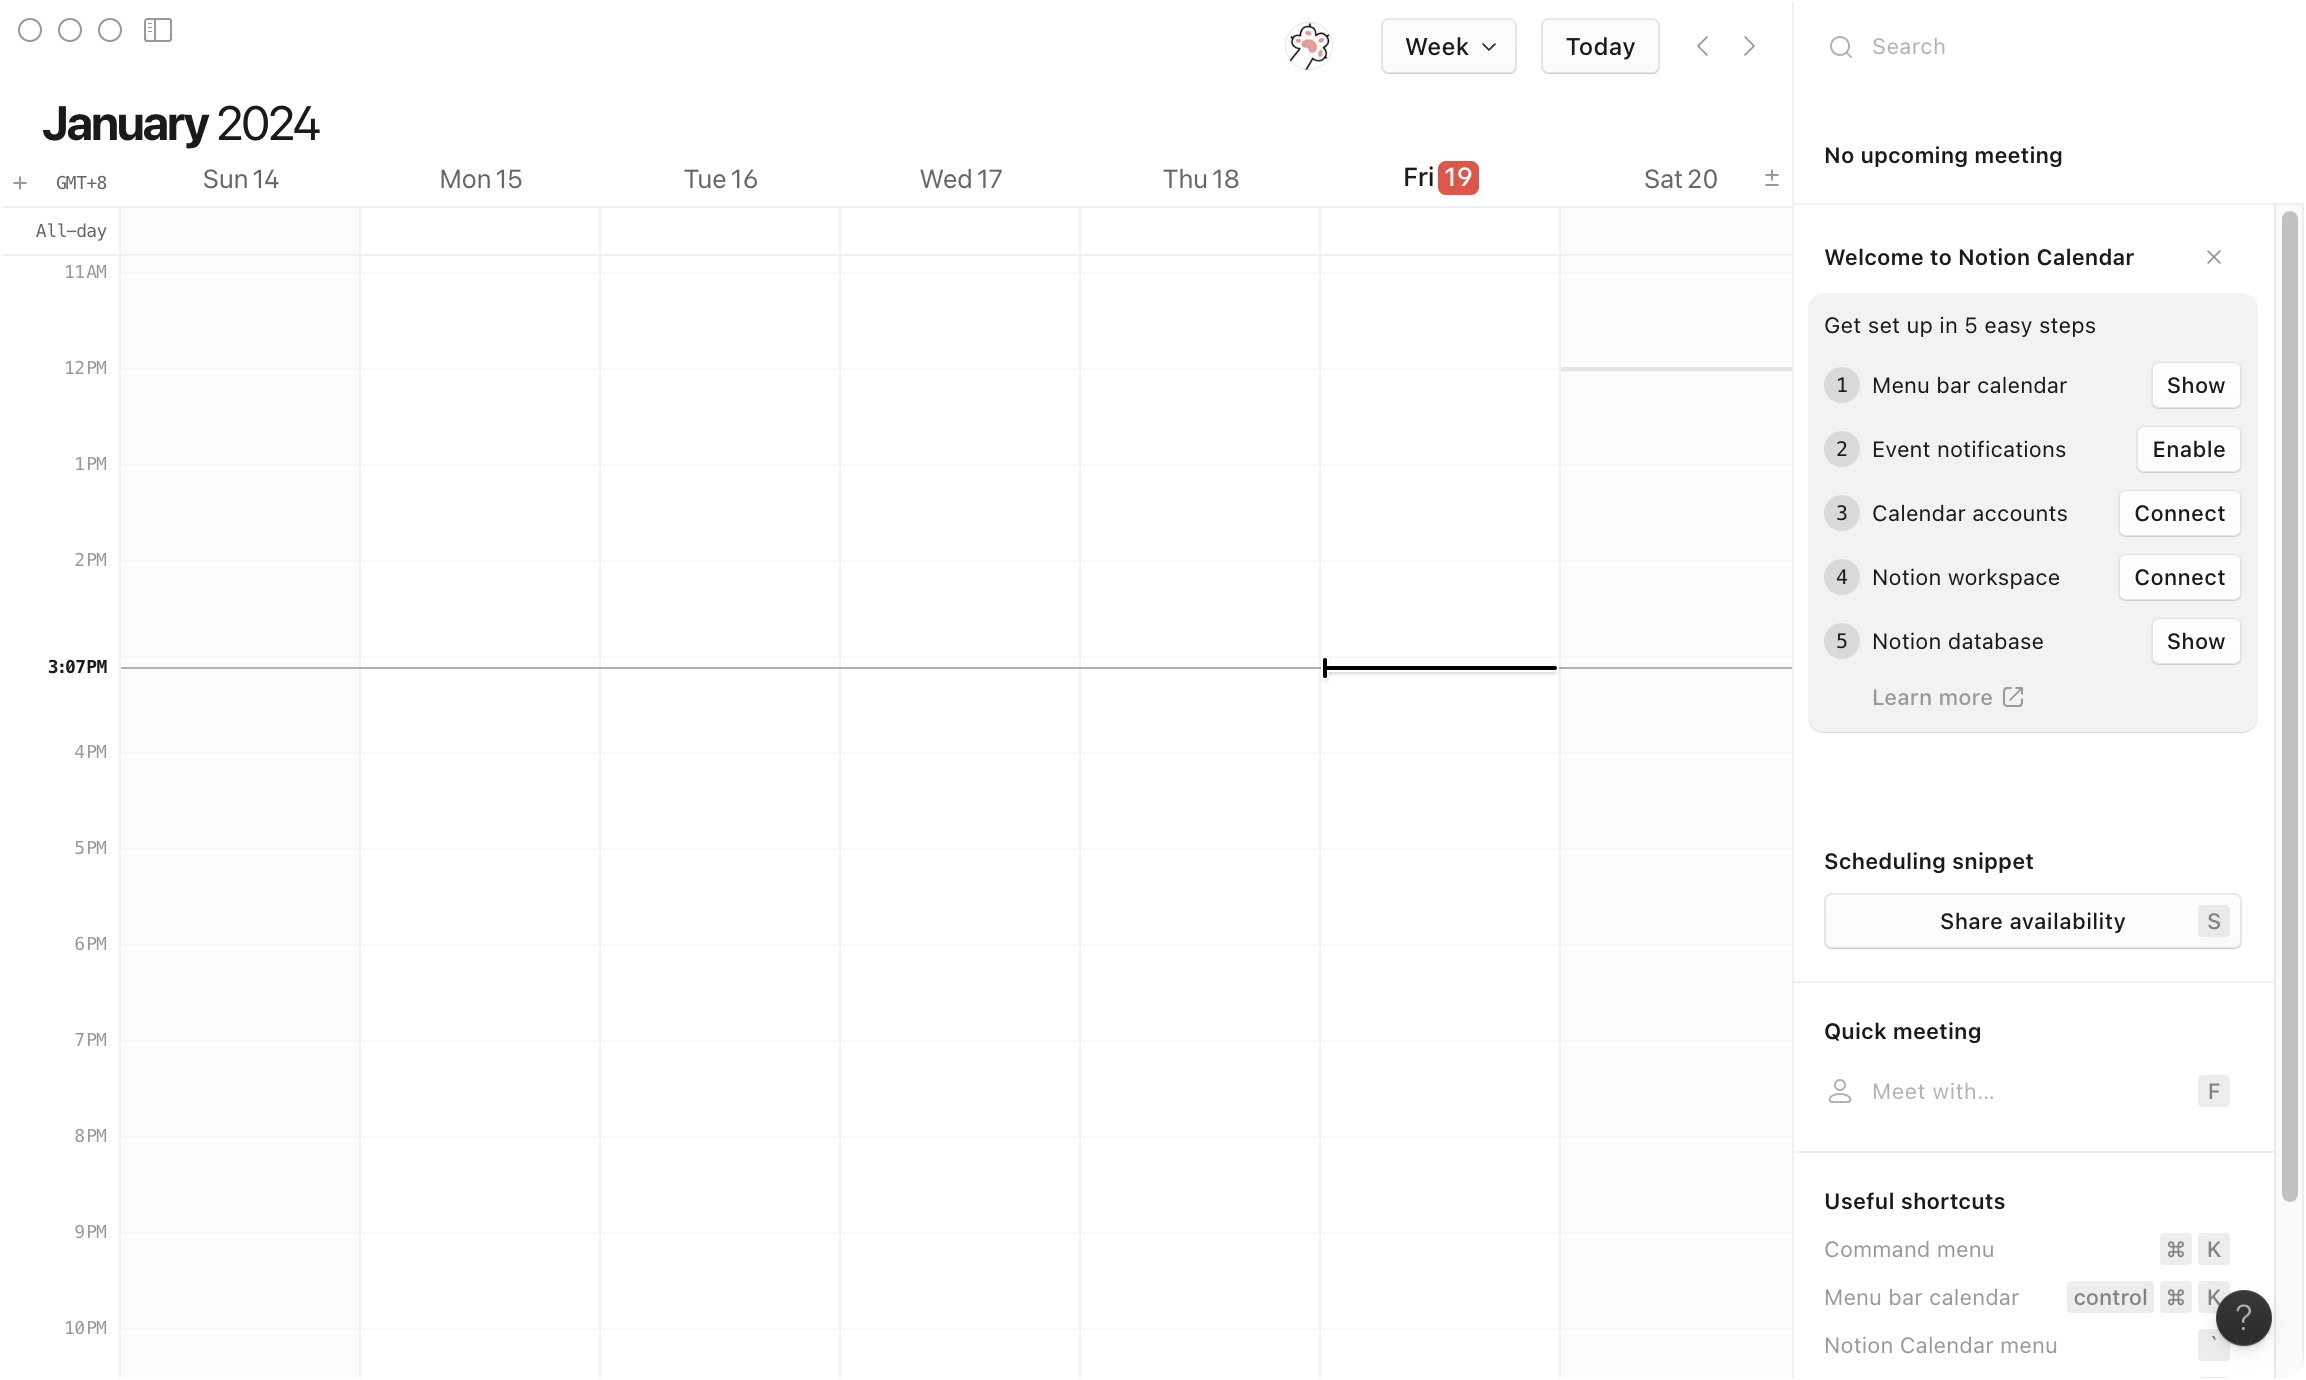2306x1380 pixels.
Task: Open the Week view dropdown
Action: 1447,46
